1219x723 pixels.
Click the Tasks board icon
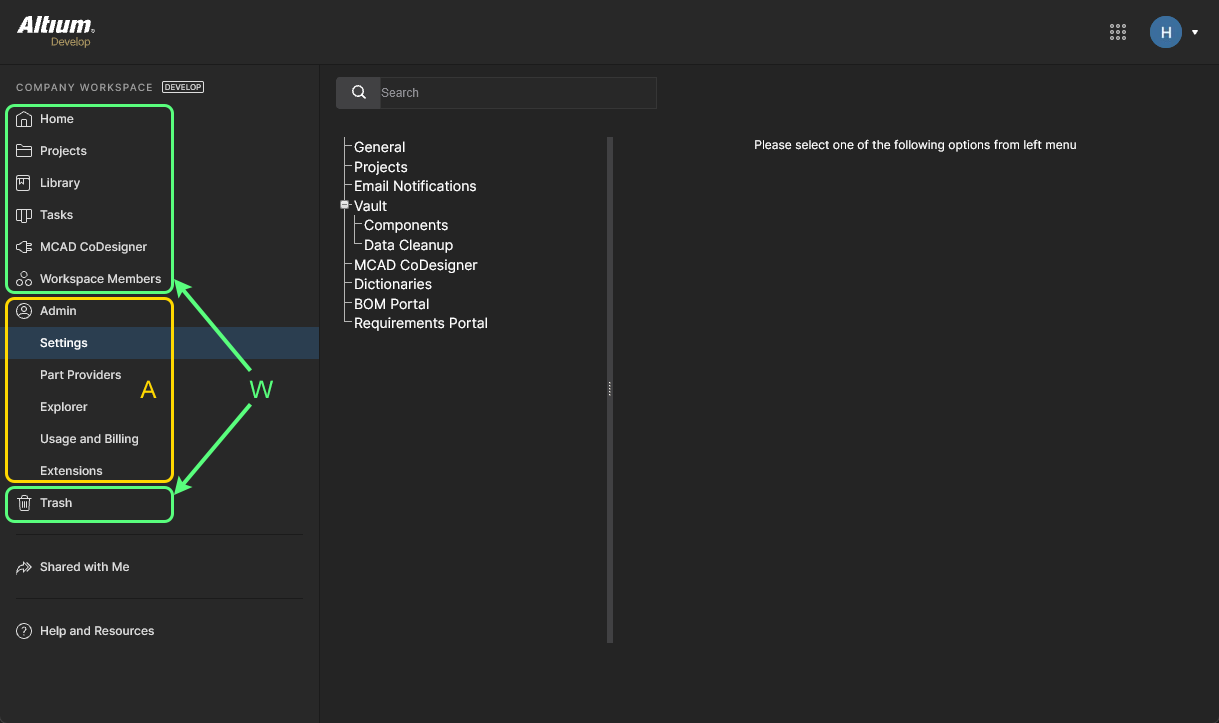tap(24, 215)
